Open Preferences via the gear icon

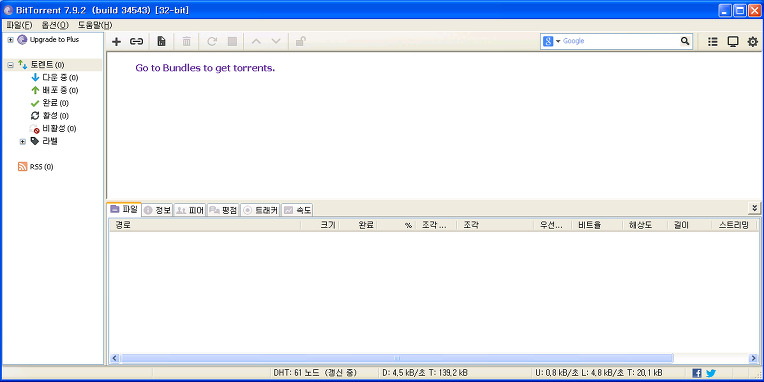pos(753,42)
